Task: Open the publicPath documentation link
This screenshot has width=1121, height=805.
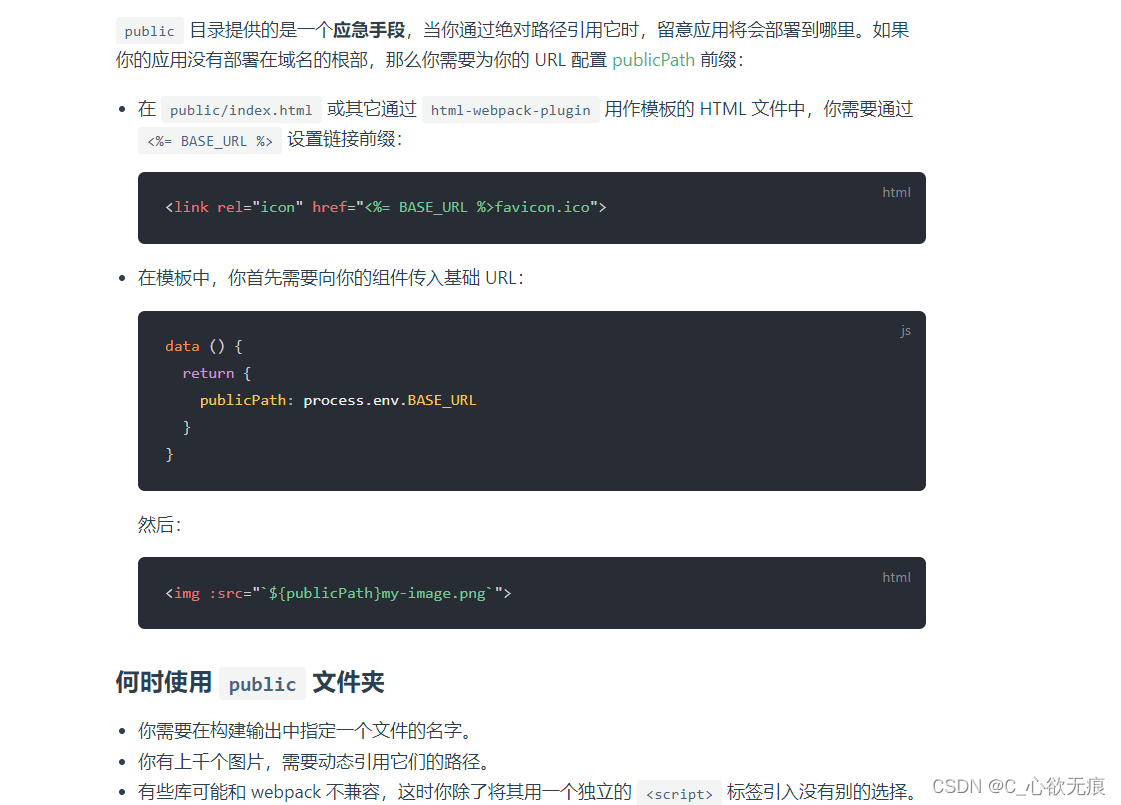Action: pyautogui.click(x=653, y=60)
